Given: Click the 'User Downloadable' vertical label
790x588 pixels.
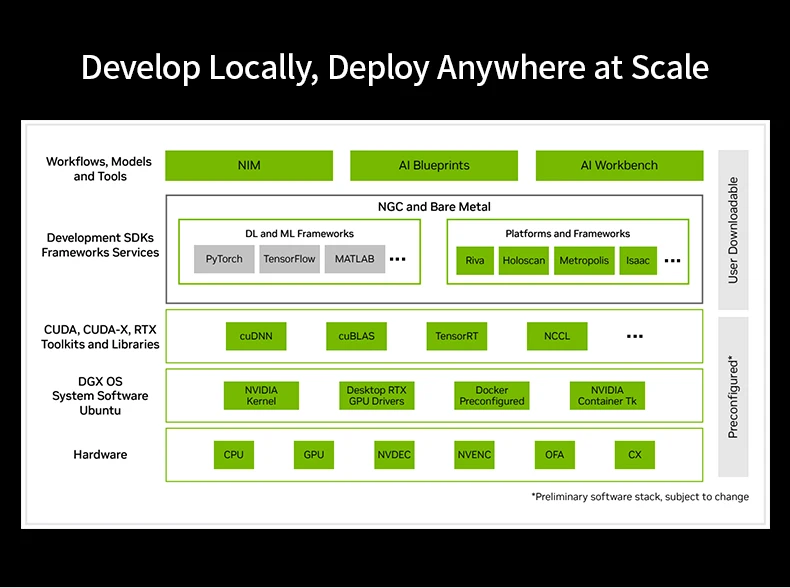Looking at the screenshot, I should tap(733, 230).
